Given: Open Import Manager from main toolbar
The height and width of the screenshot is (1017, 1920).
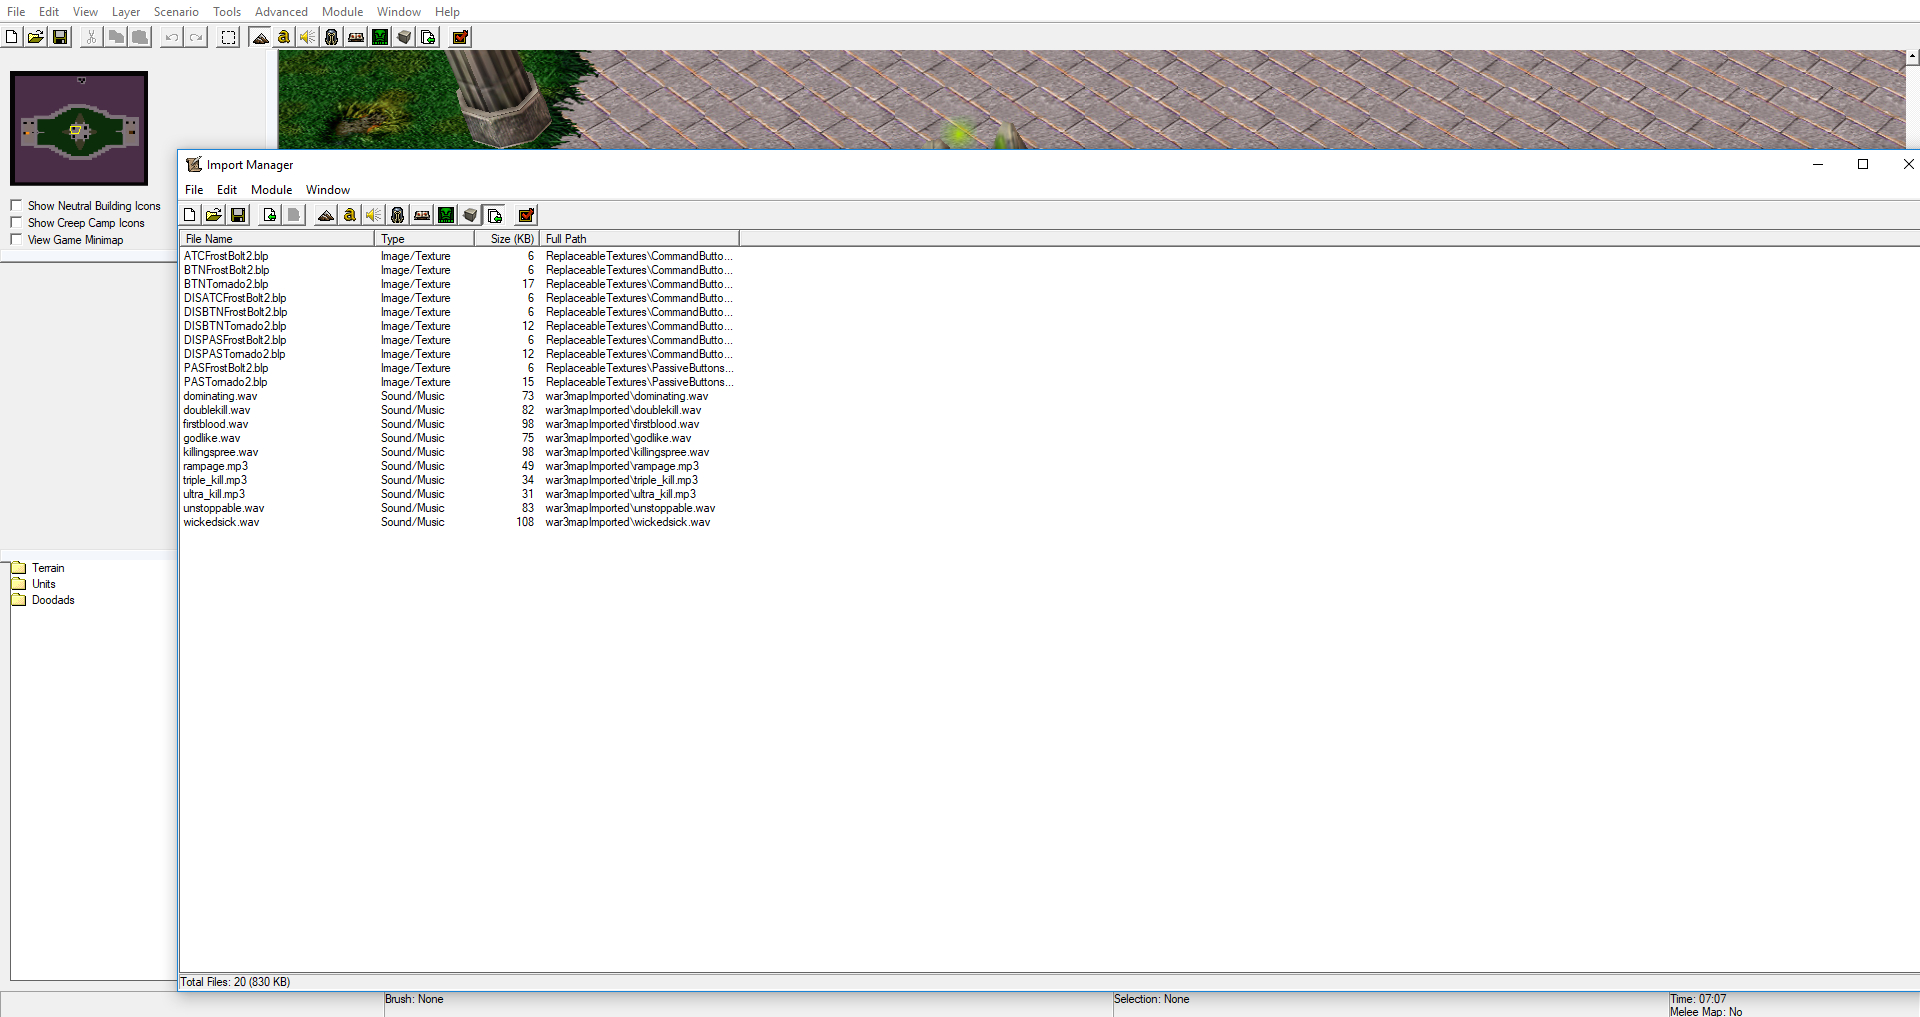Looking at the screenshot, I should click(x=428, y=37).
